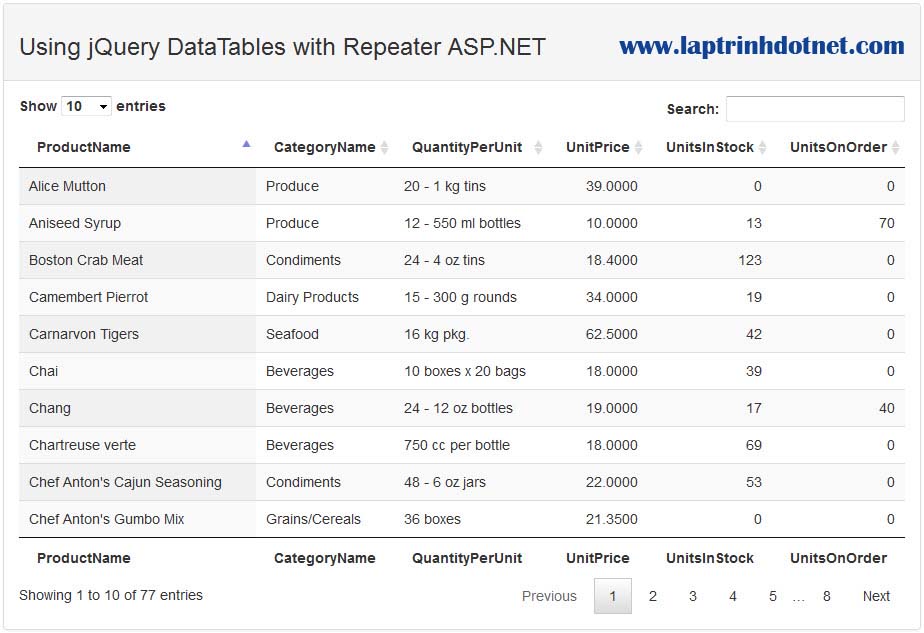
Task: Click the ascending sort arrow on ProductName
Action: pos(245,143)
